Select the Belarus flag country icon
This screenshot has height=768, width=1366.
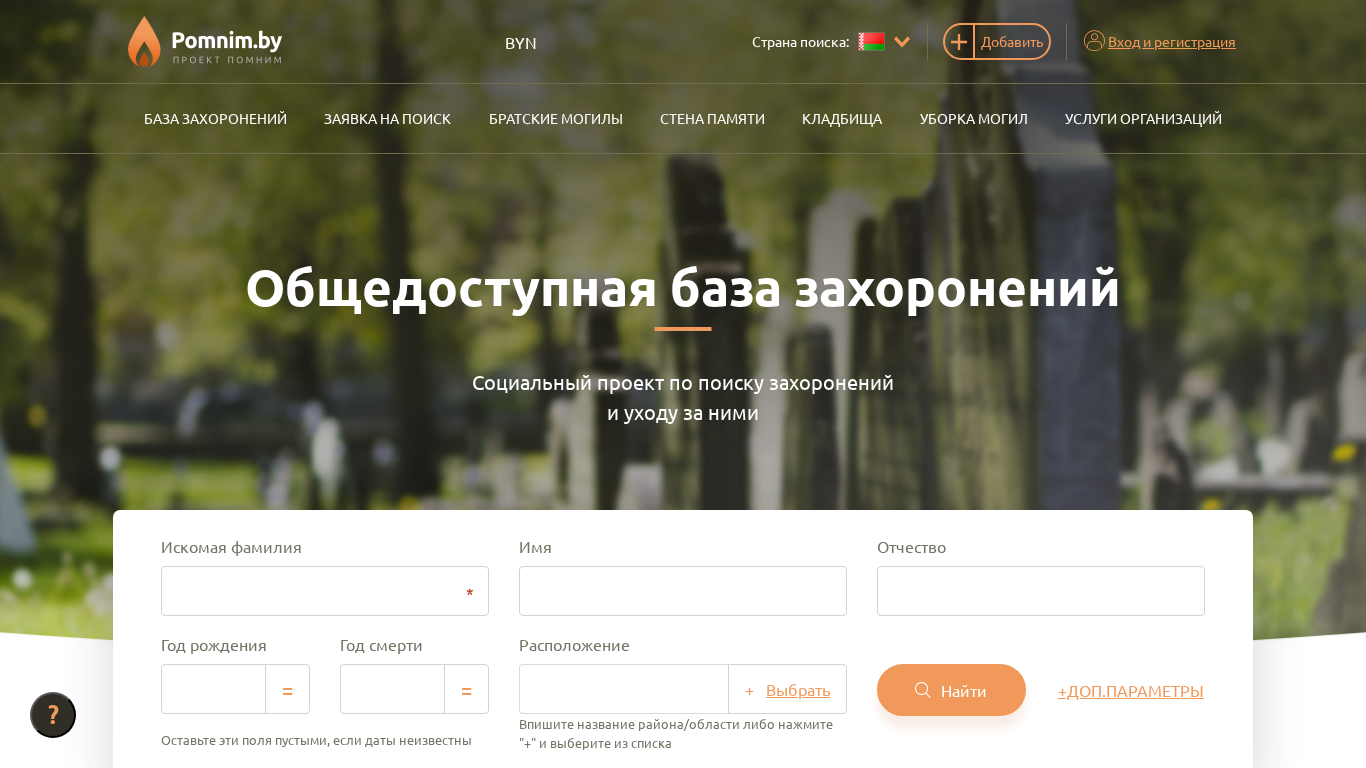pyautogui.click(x=871, y=42)
